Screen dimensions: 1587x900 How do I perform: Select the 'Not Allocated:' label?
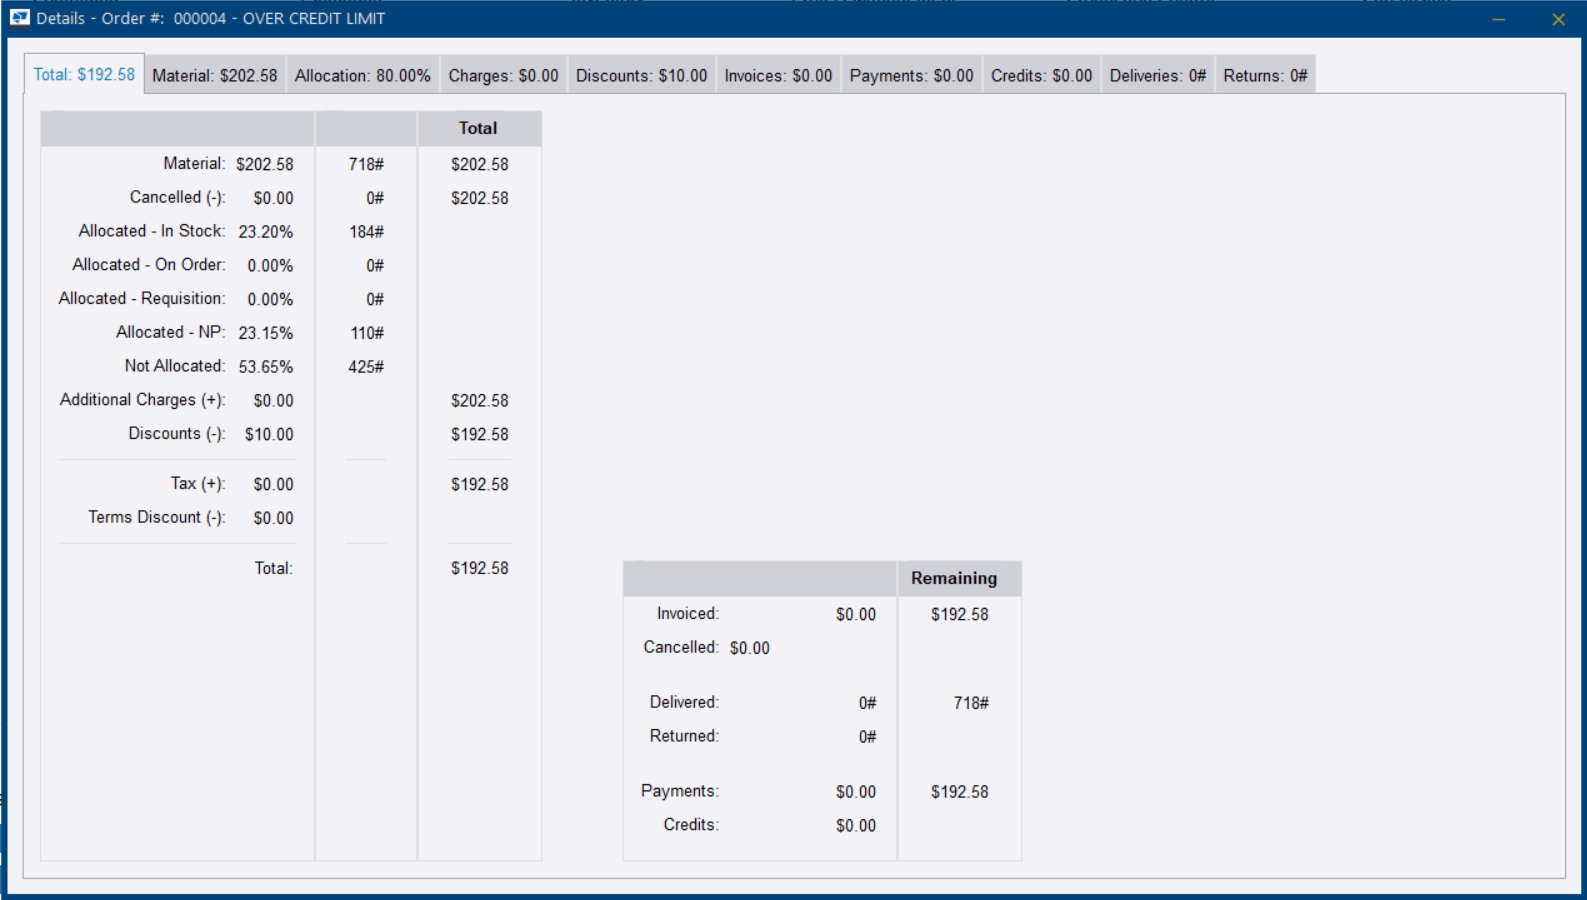175,366
